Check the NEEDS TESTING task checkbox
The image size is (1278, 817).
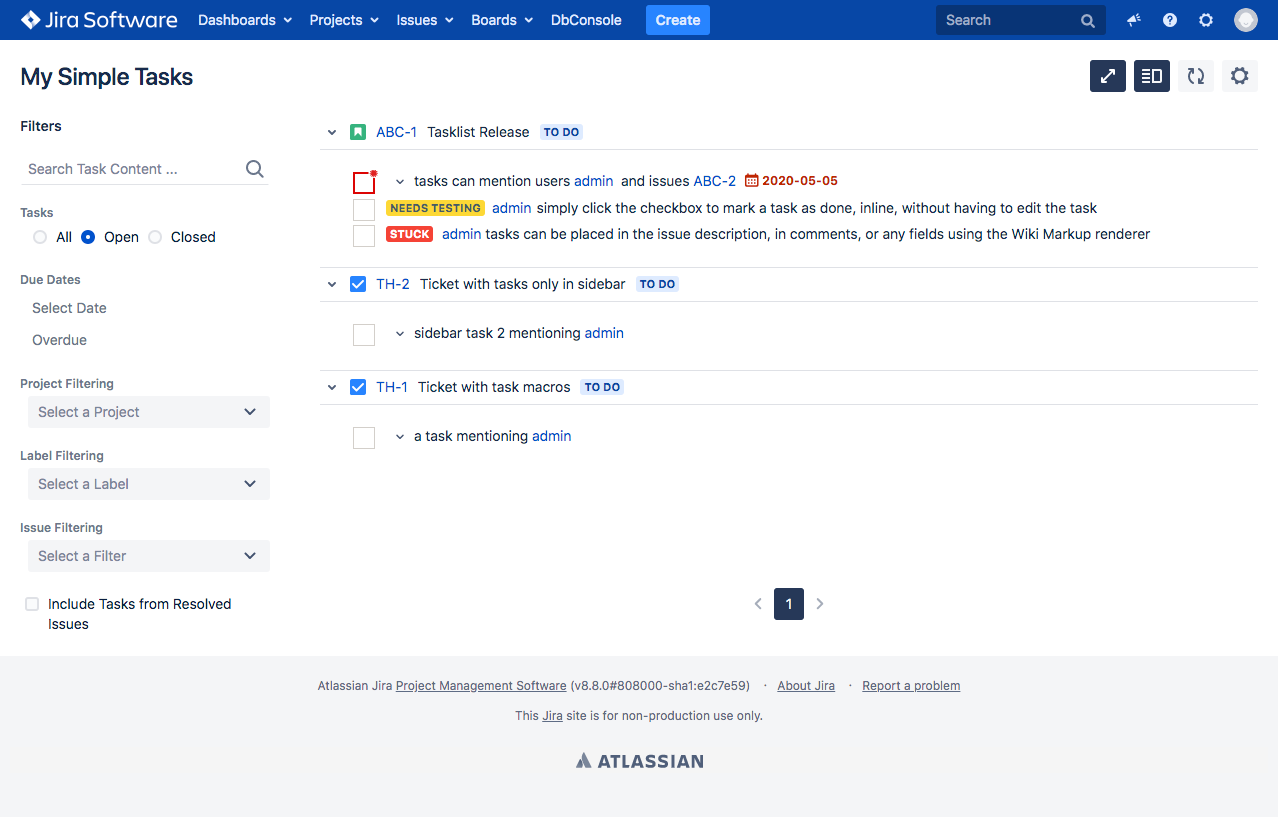coord(364,210)
